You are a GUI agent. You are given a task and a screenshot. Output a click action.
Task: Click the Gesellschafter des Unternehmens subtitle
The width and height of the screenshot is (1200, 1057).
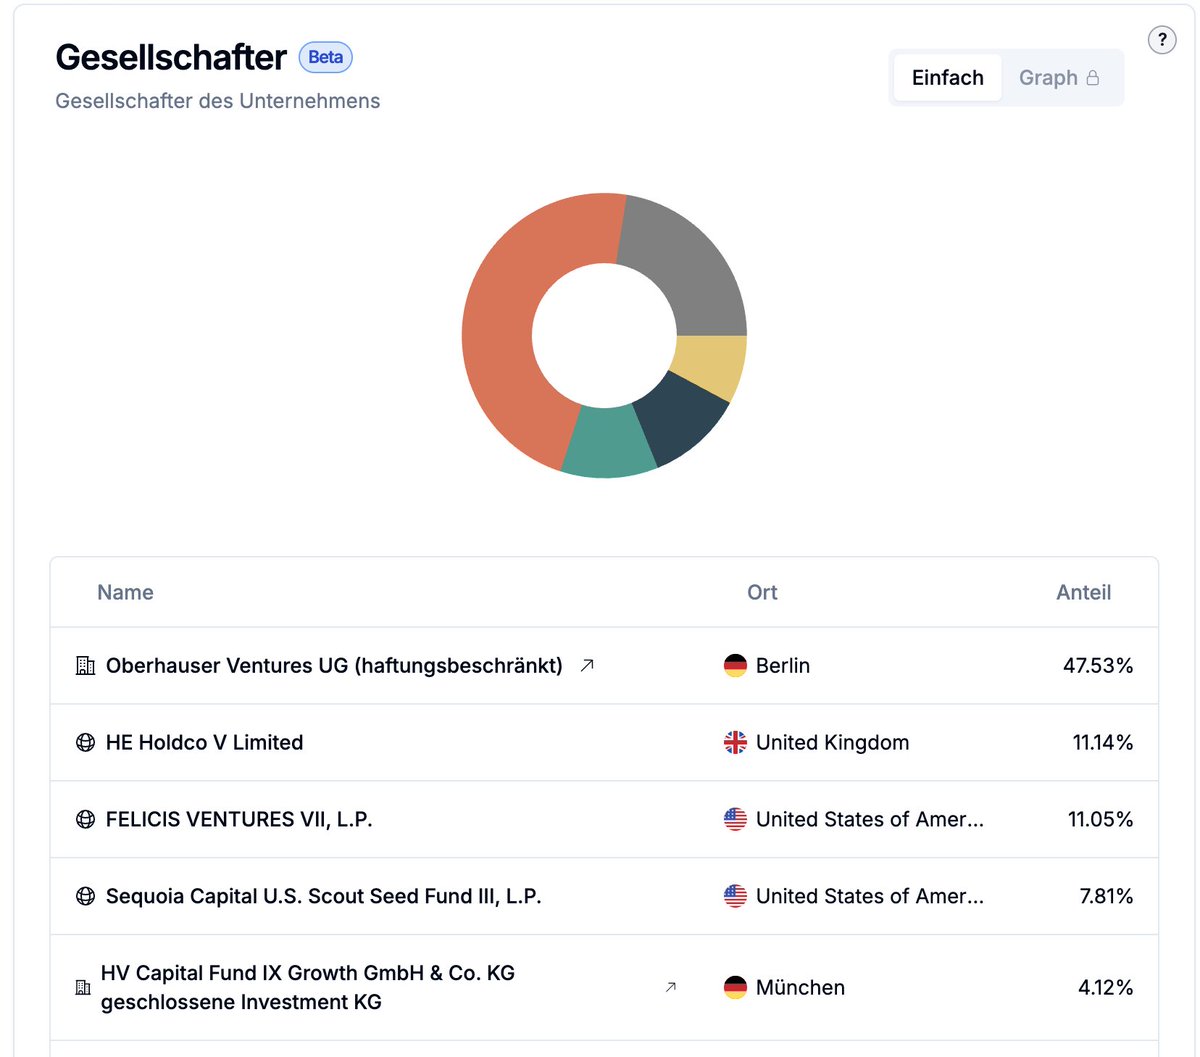tap(218, 101)
